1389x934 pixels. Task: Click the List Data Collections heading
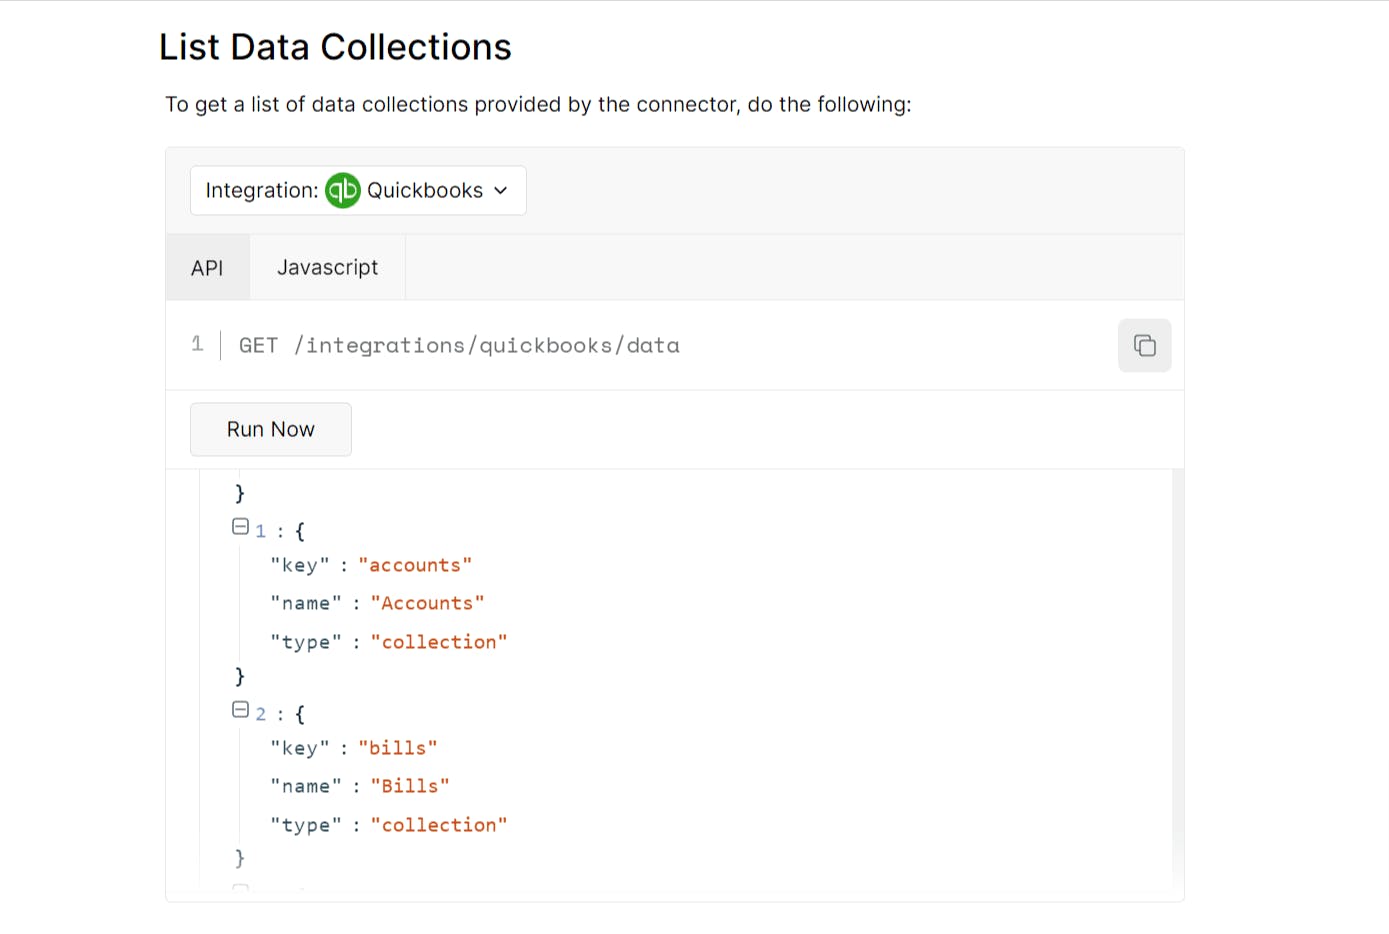(x=335, y=47)
